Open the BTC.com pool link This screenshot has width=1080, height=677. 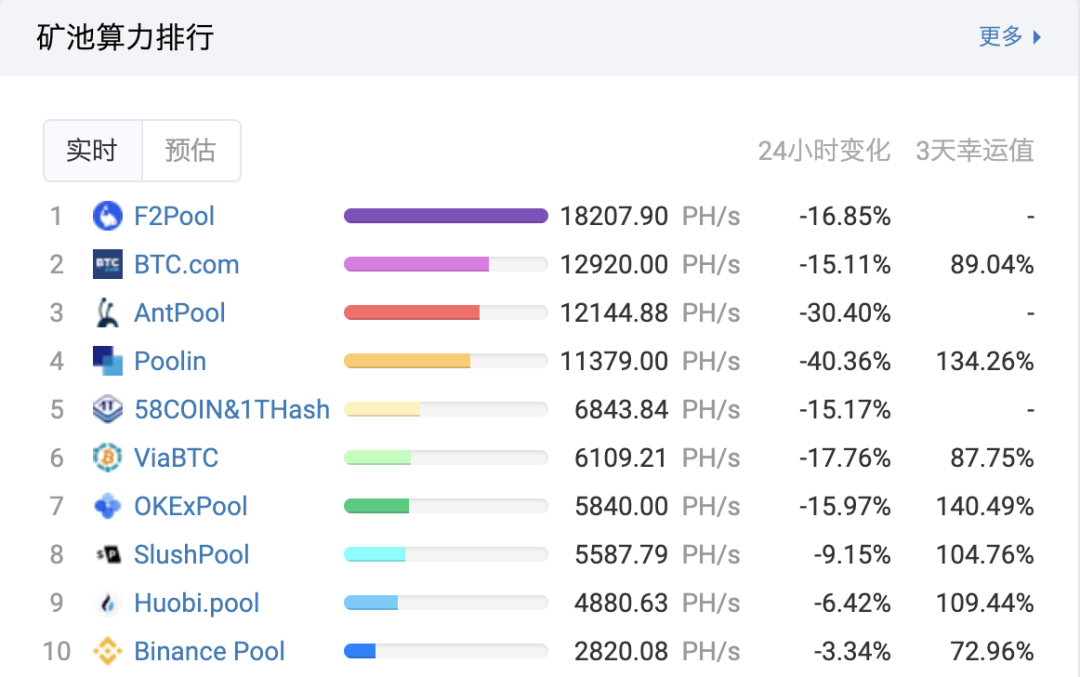(187, 264)
